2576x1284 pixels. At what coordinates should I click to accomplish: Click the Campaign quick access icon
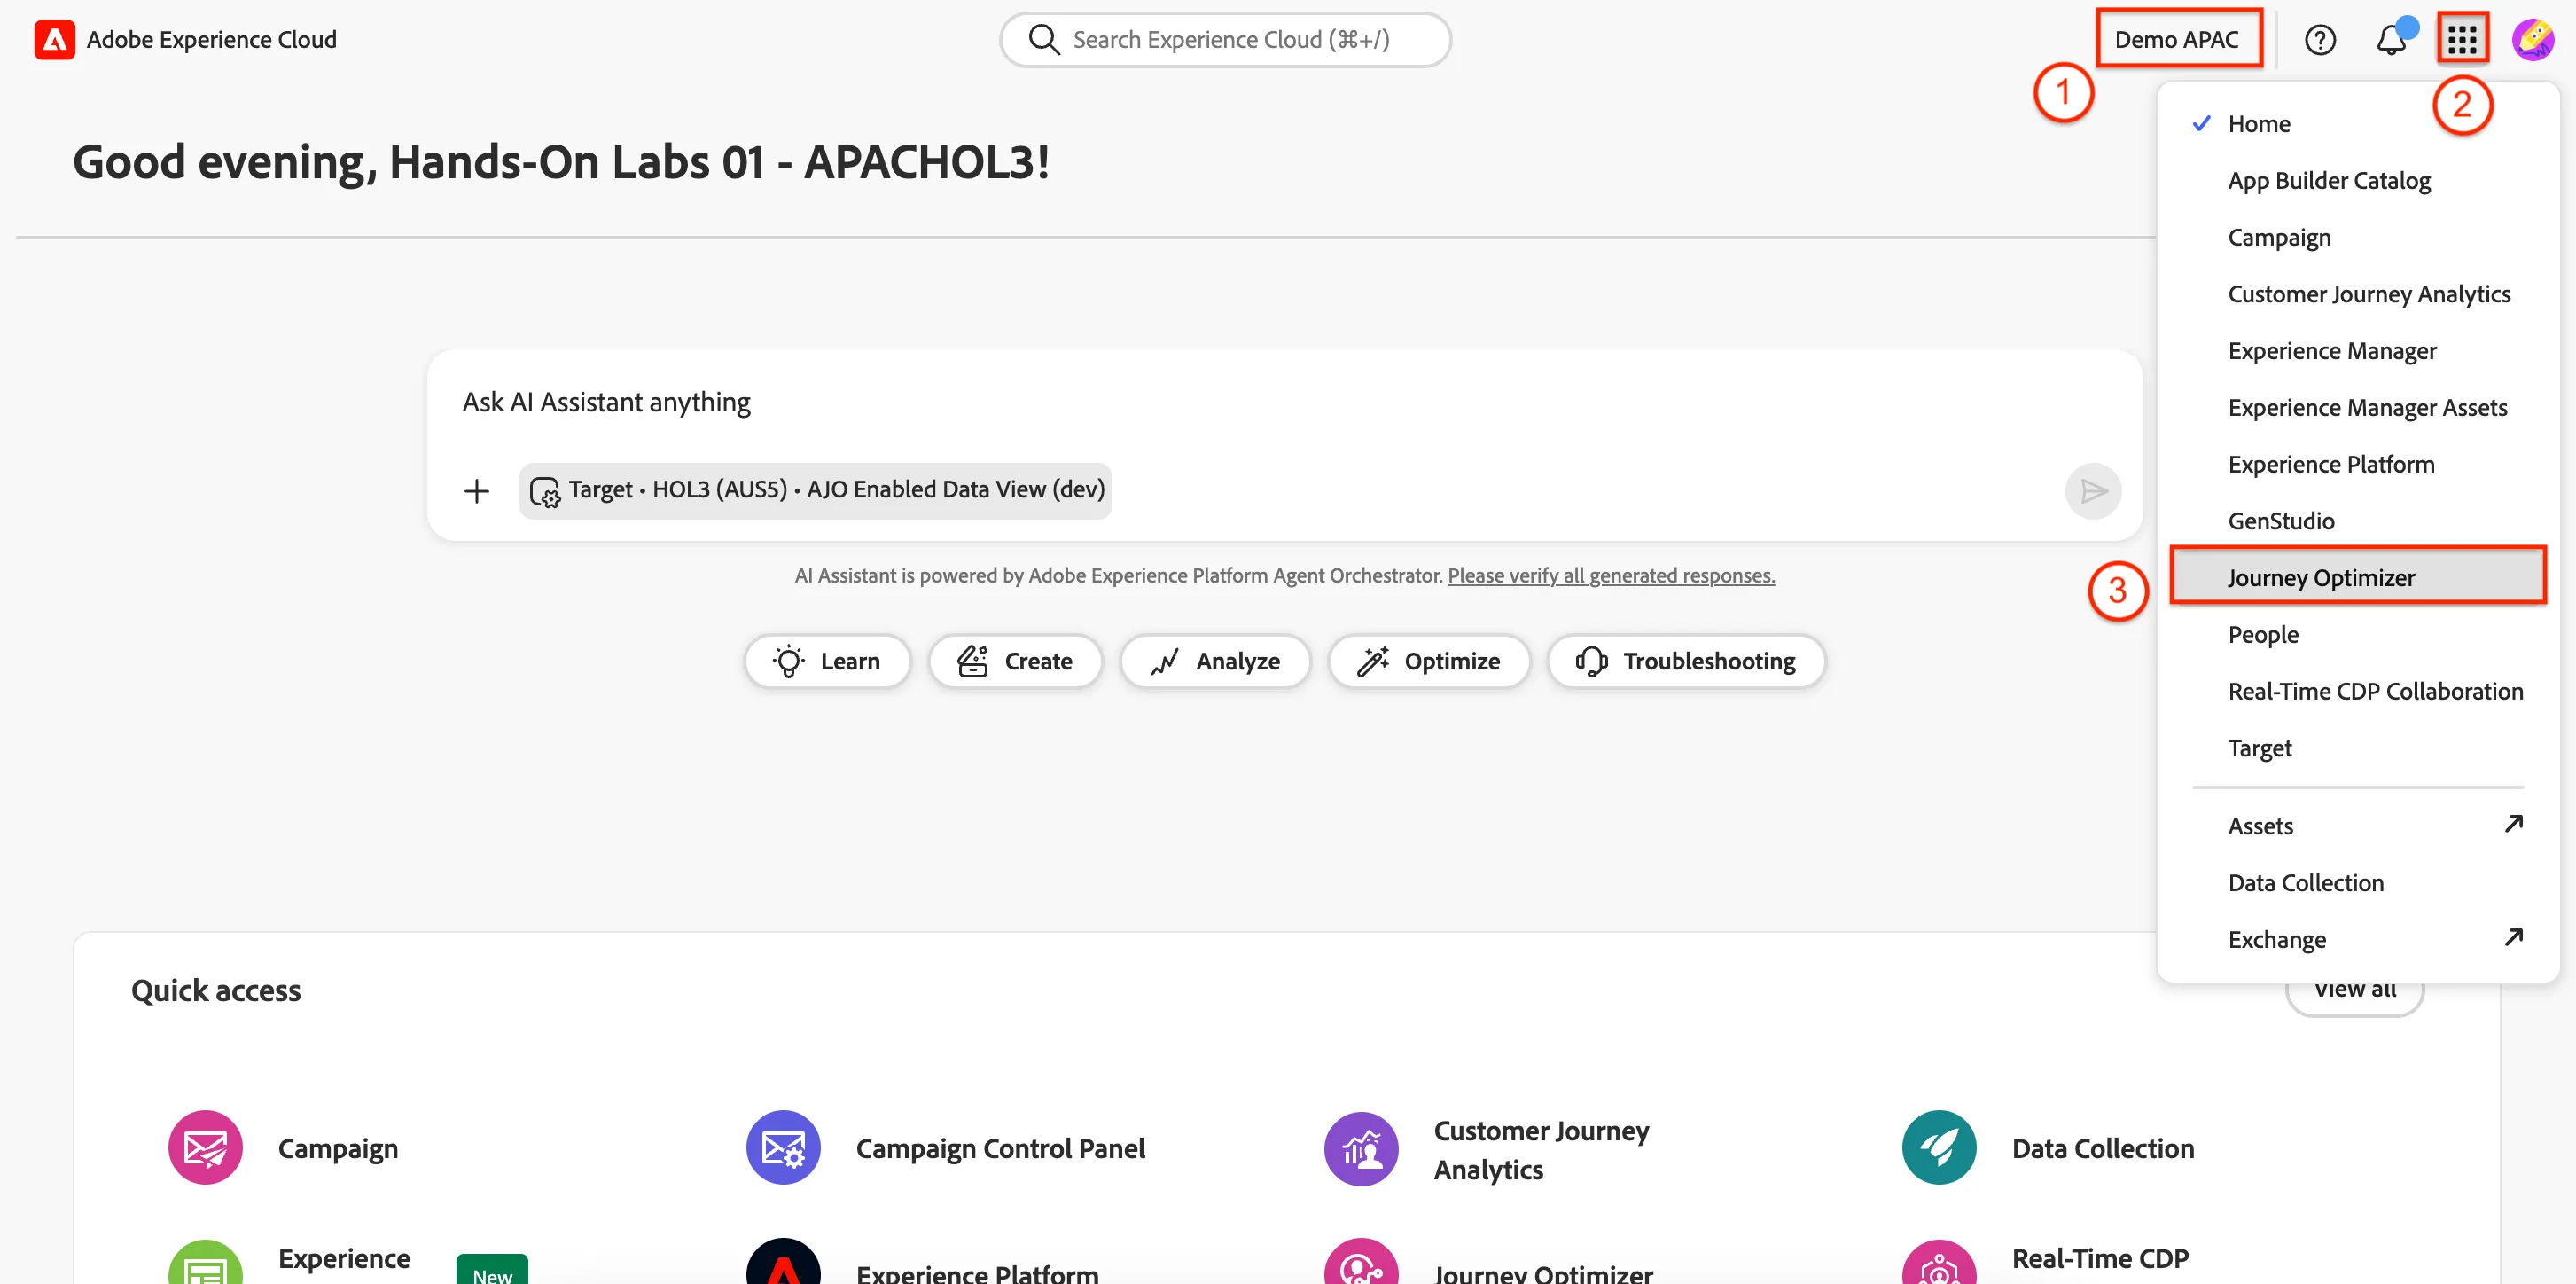[205, 1147]
